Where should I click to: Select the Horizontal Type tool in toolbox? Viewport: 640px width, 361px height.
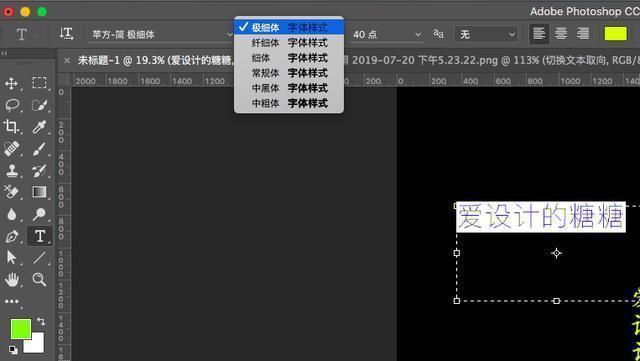[x=40, y=236]
